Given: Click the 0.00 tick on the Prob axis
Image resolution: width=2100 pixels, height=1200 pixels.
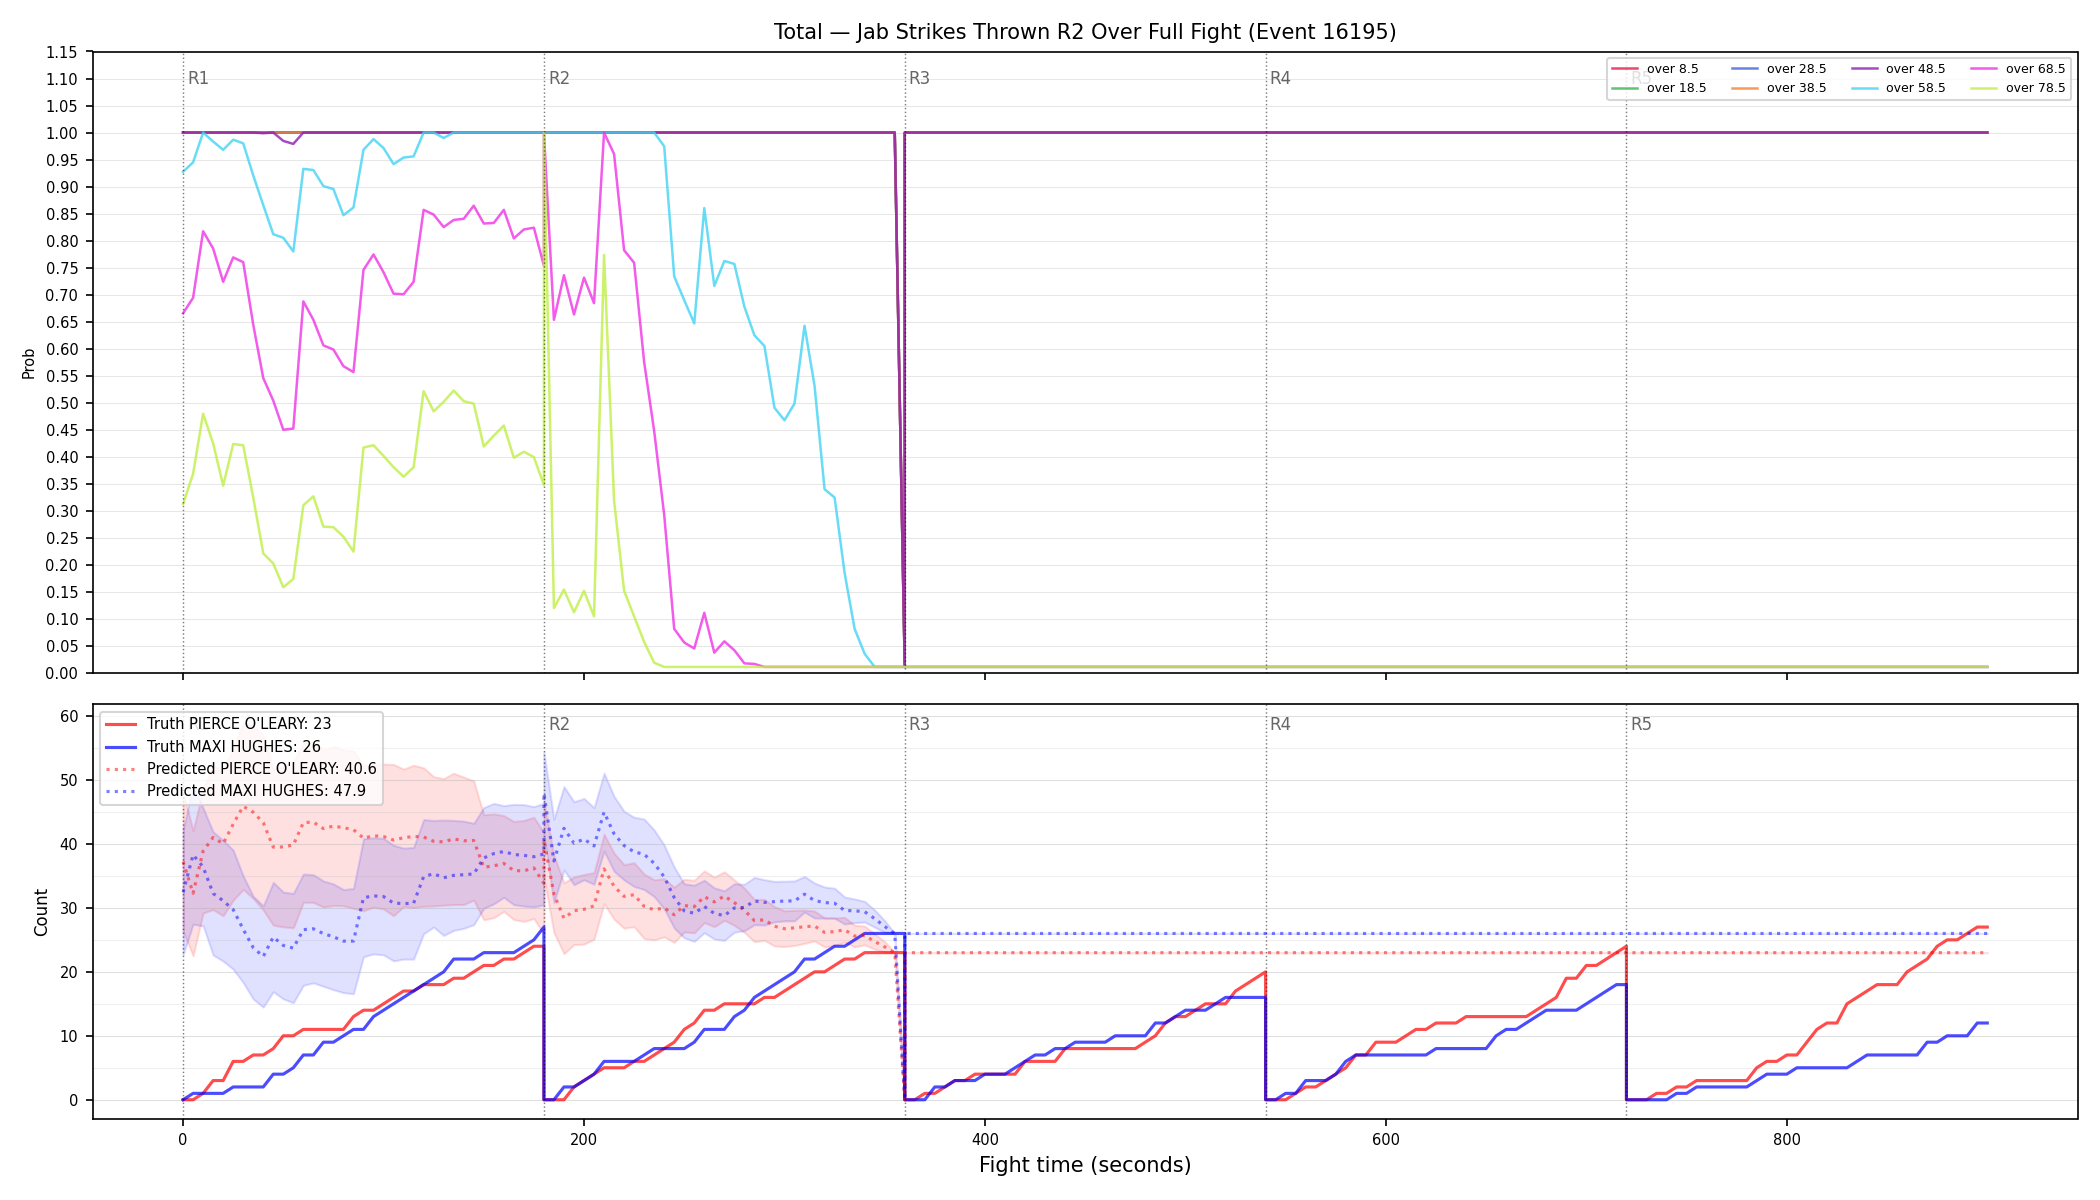Looking at the screenshot, I should click(x=62, y=673).
